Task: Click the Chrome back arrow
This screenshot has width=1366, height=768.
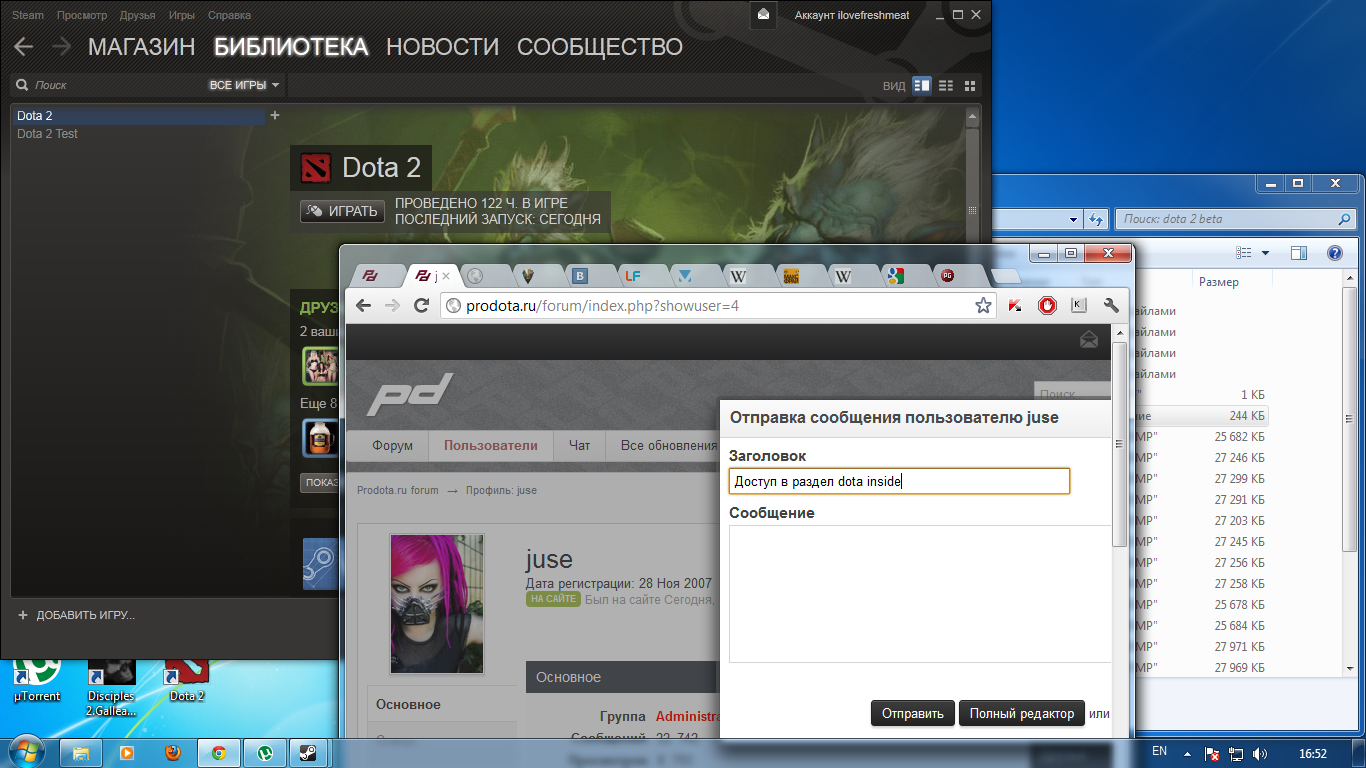Action: [x=364, y=306]
